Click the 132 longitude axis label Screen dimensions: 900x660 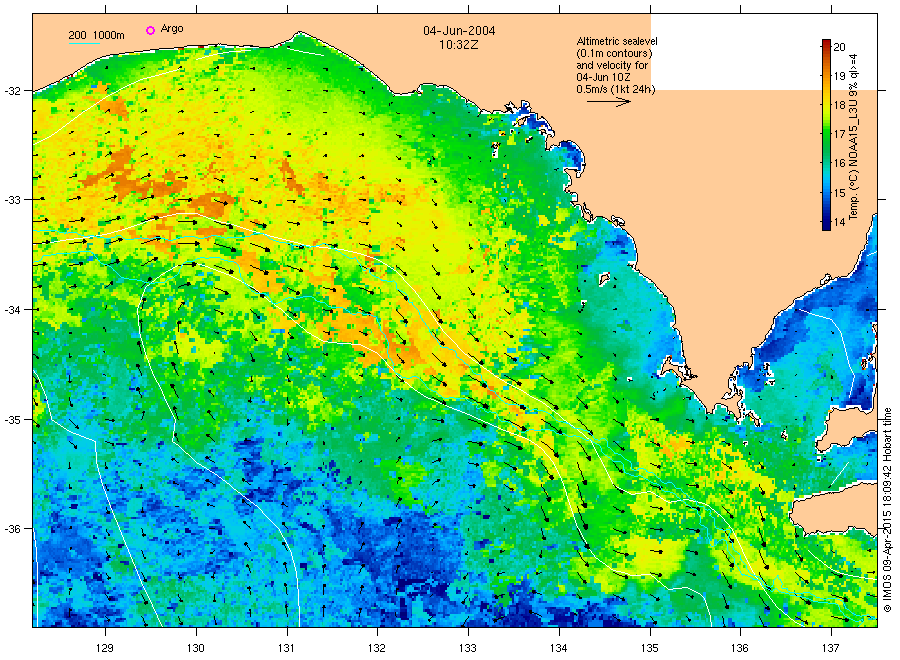(377, 648)
